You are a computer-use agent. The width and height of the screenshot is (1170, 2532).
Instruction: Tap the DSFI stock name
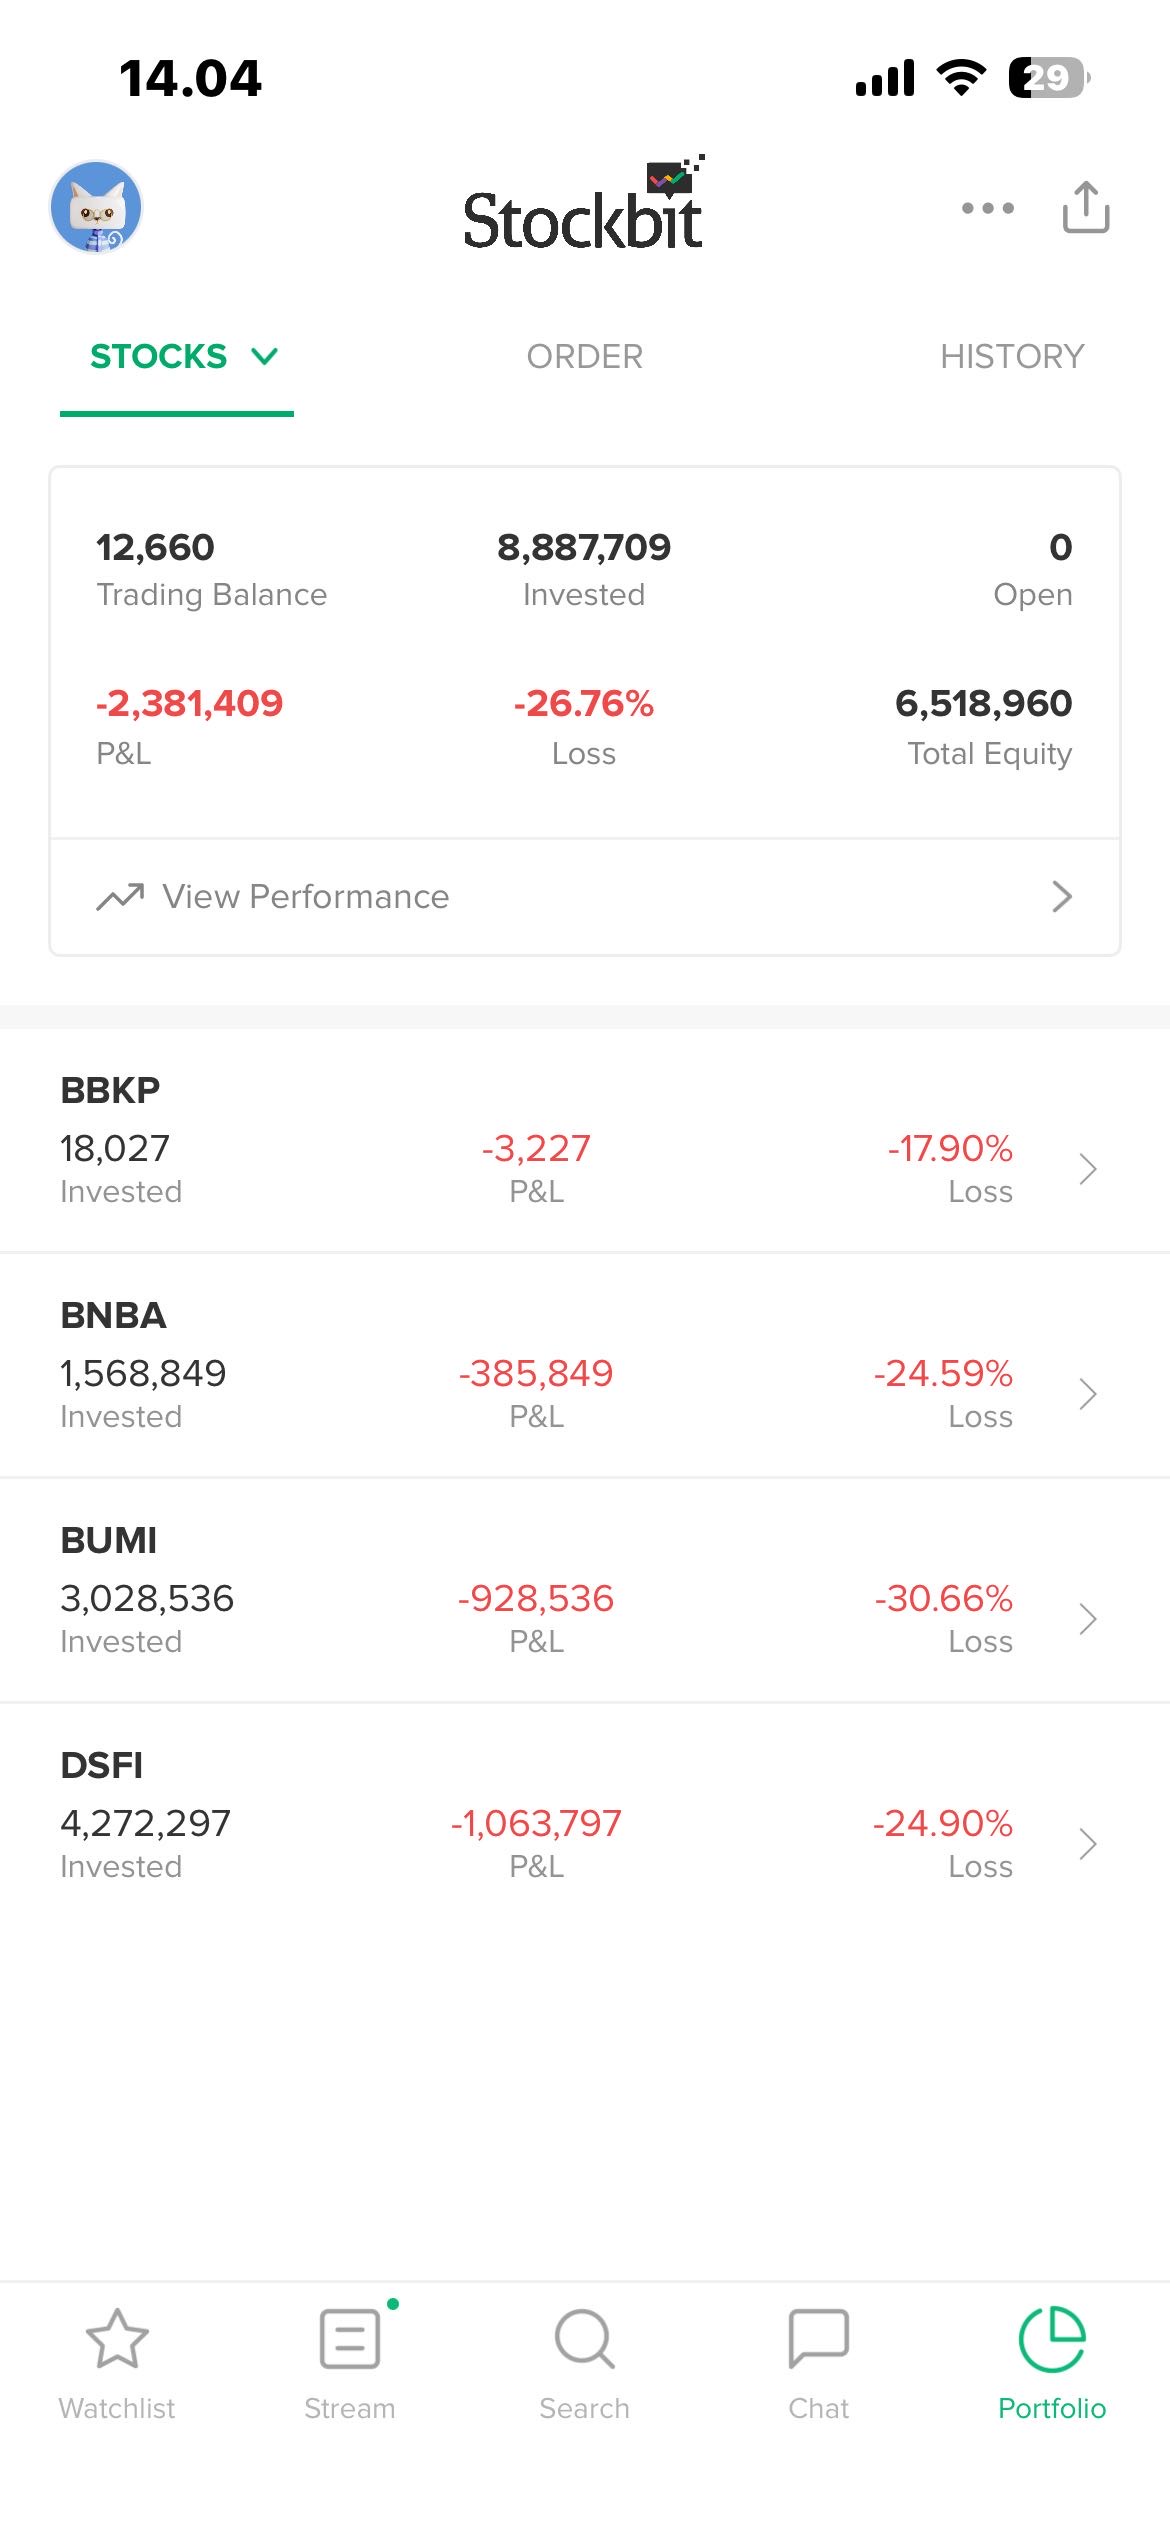(x=102, y=1765)
